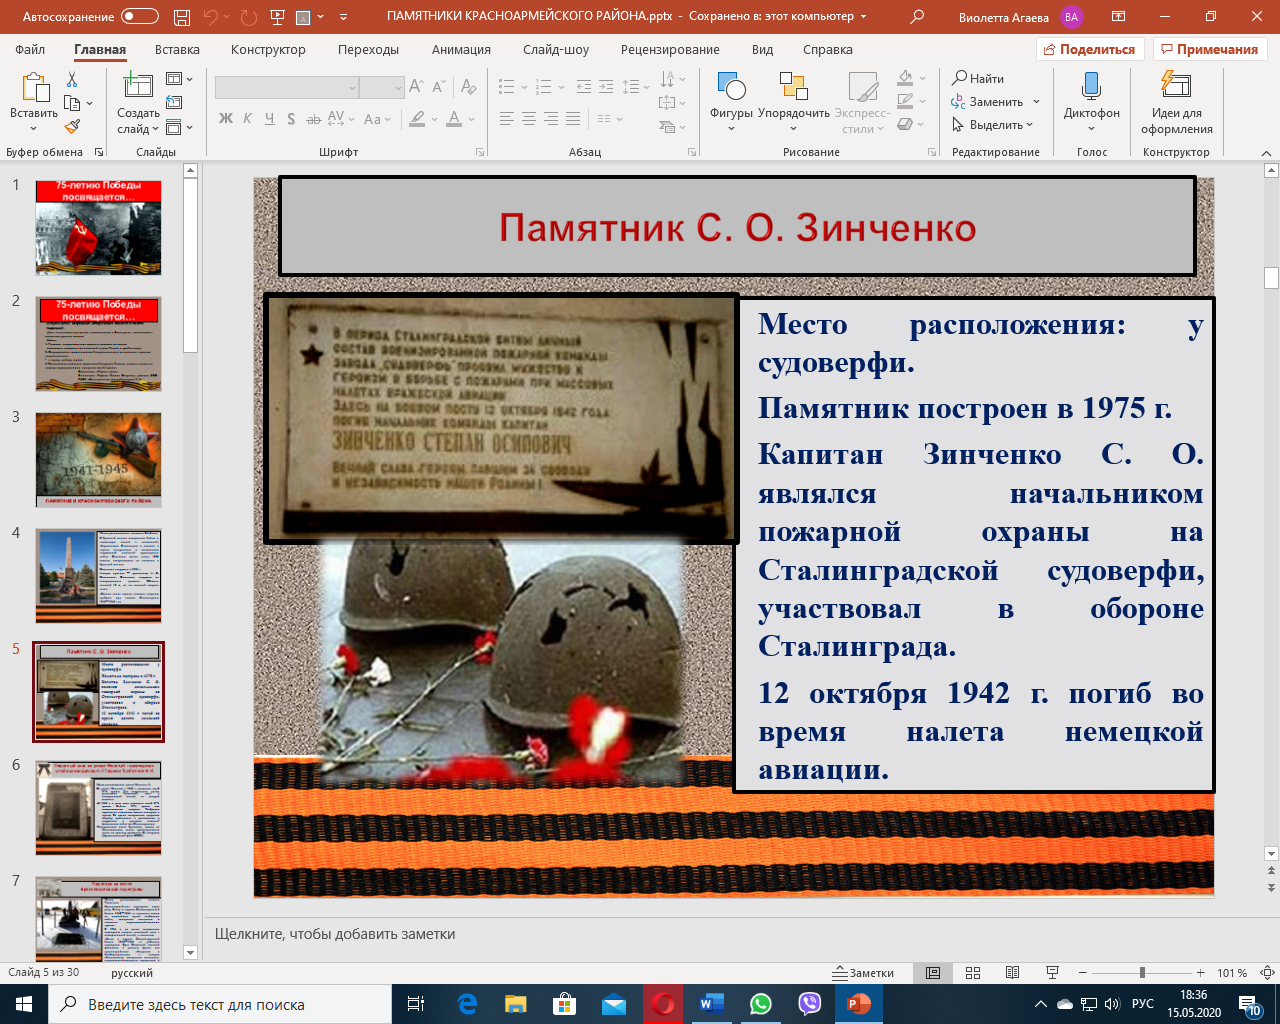Open the Animation (Анимация) tab
This screenshot has height=1024, width=1280.
coord(461,50)
